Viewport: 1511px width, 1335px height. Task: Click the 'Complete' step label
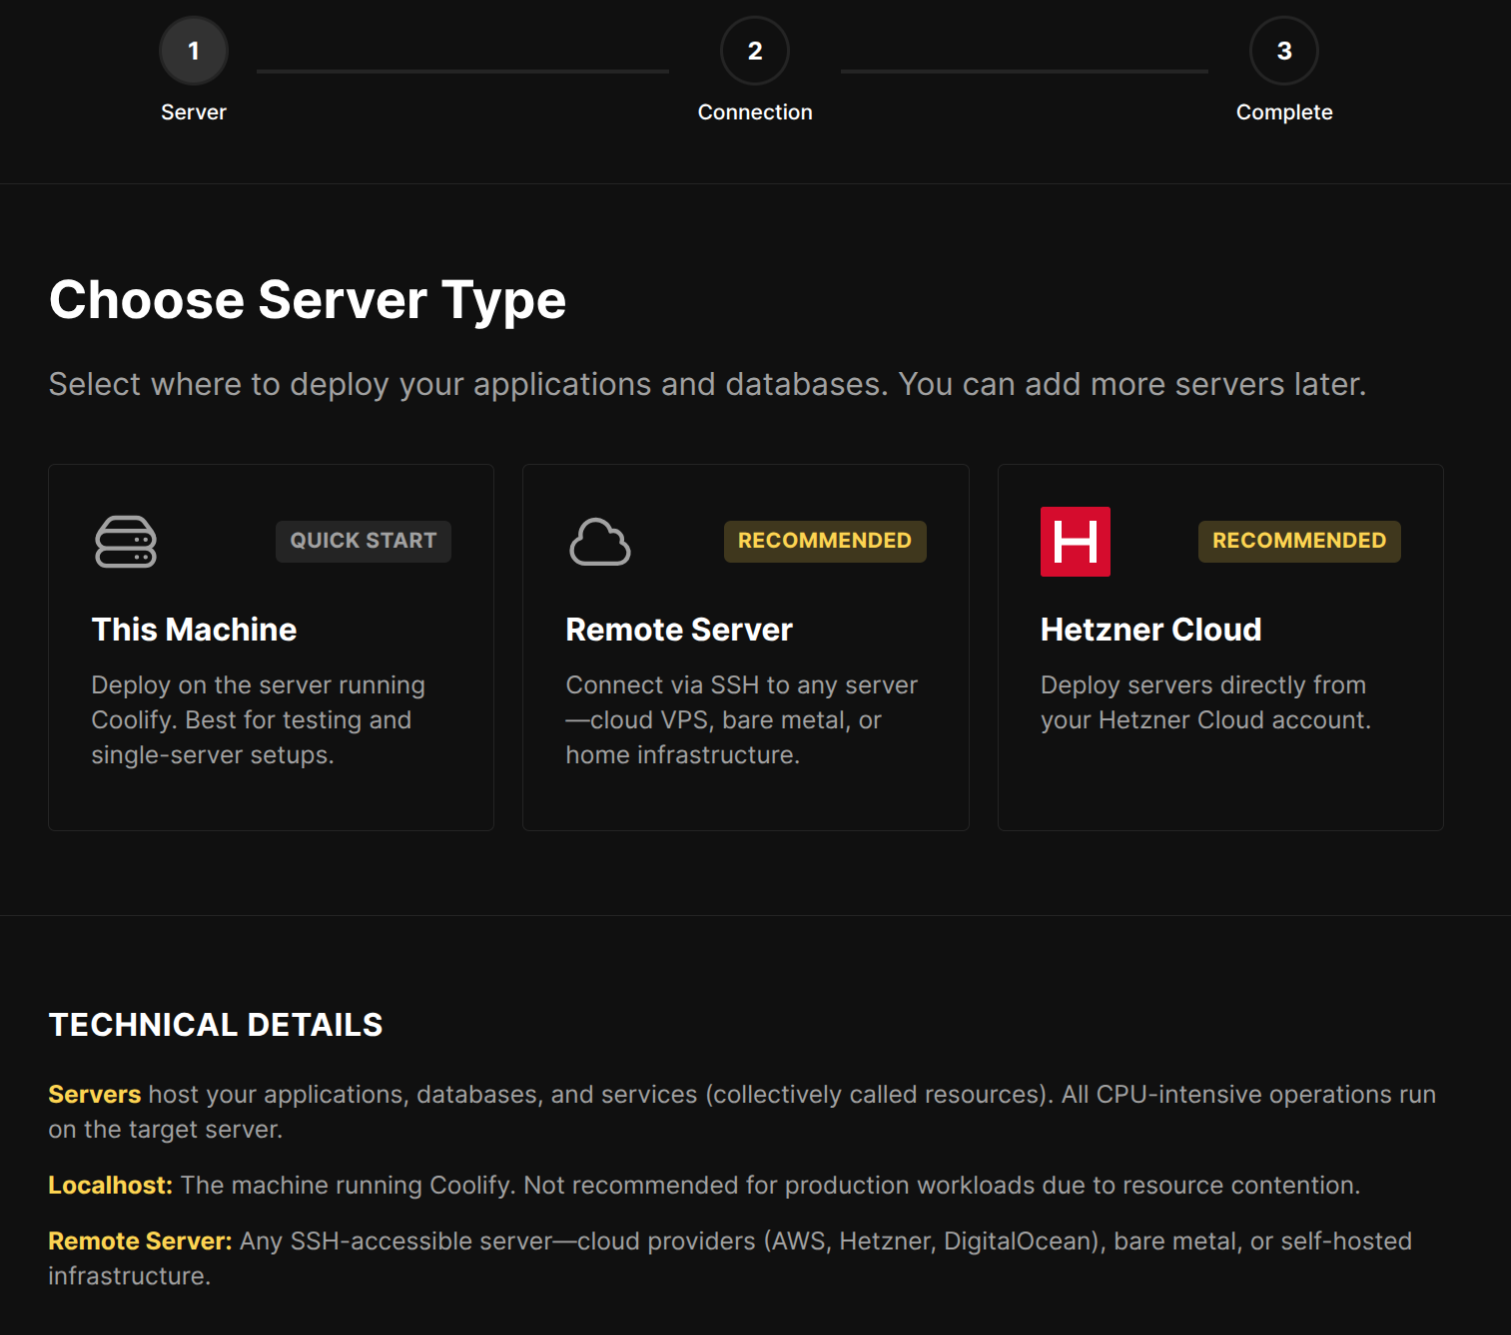(1284, 112)
